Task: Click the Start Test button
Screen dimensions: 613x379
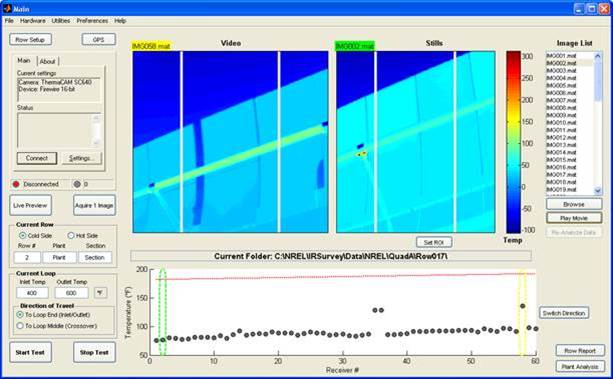Action: coord(30,352)
